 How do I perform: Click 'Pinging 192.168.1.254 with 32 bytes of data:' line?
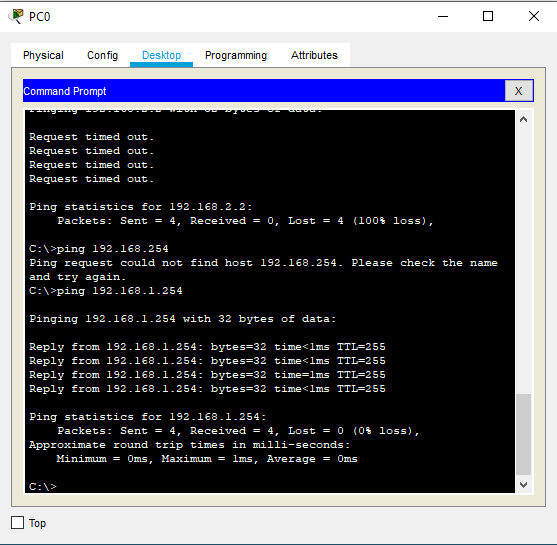(x=183, y=319)
